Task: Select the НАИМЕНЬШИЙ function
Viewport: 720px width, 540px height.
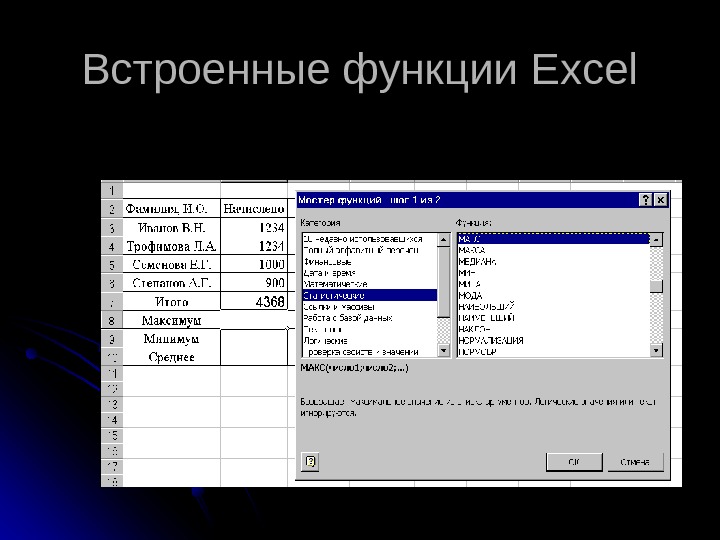Action: coord(554,318)
